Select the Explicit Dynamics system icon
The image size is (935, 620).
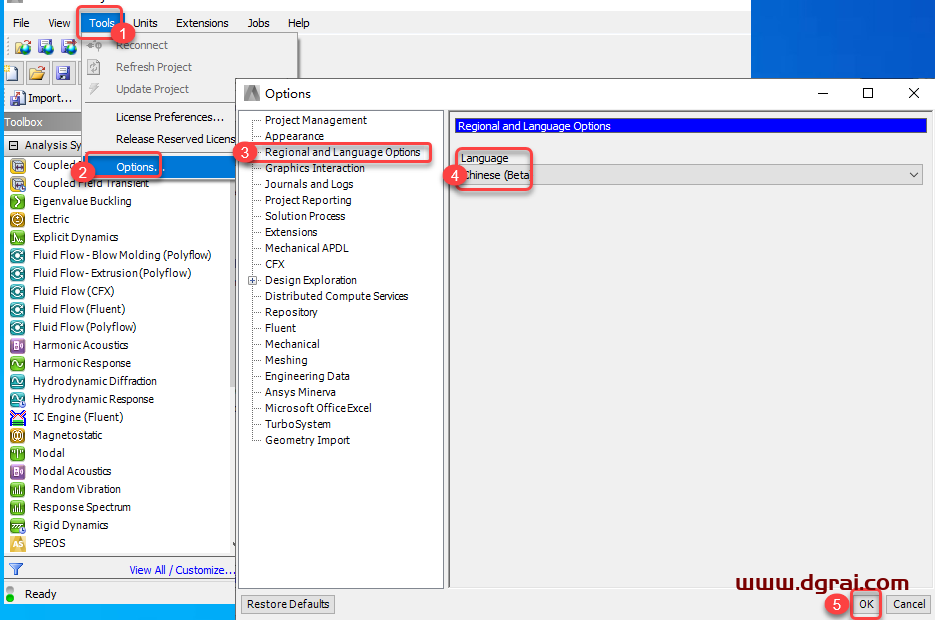[x=18, y=237]
